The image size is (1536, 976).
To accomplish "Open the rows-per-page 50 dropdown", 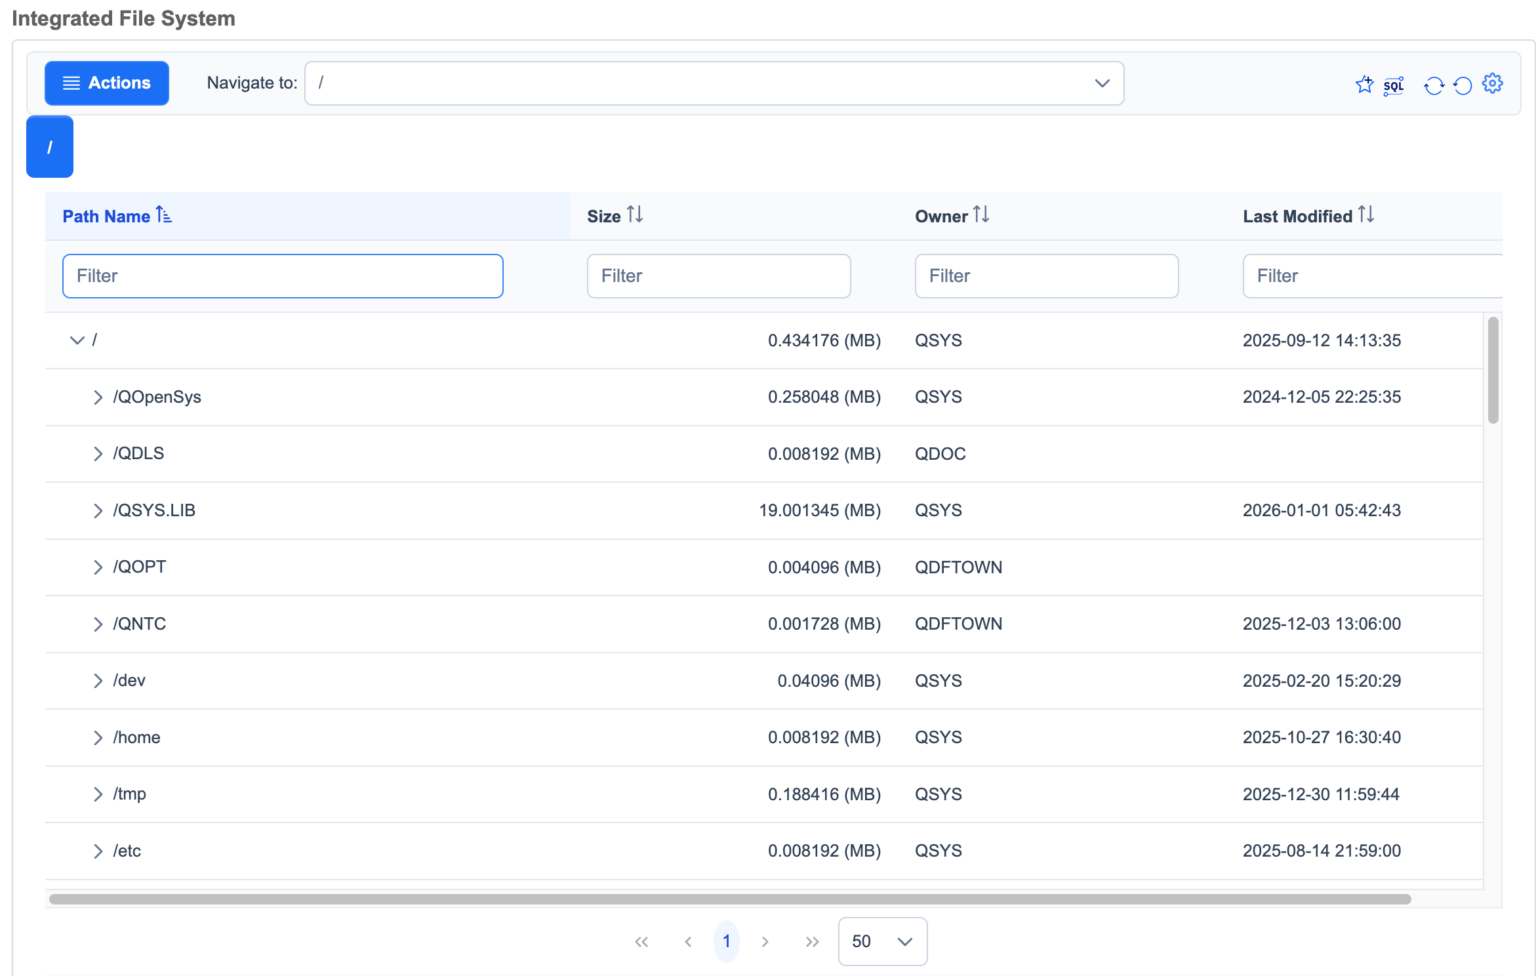I will pyautogui.click(x=883, y=942).
